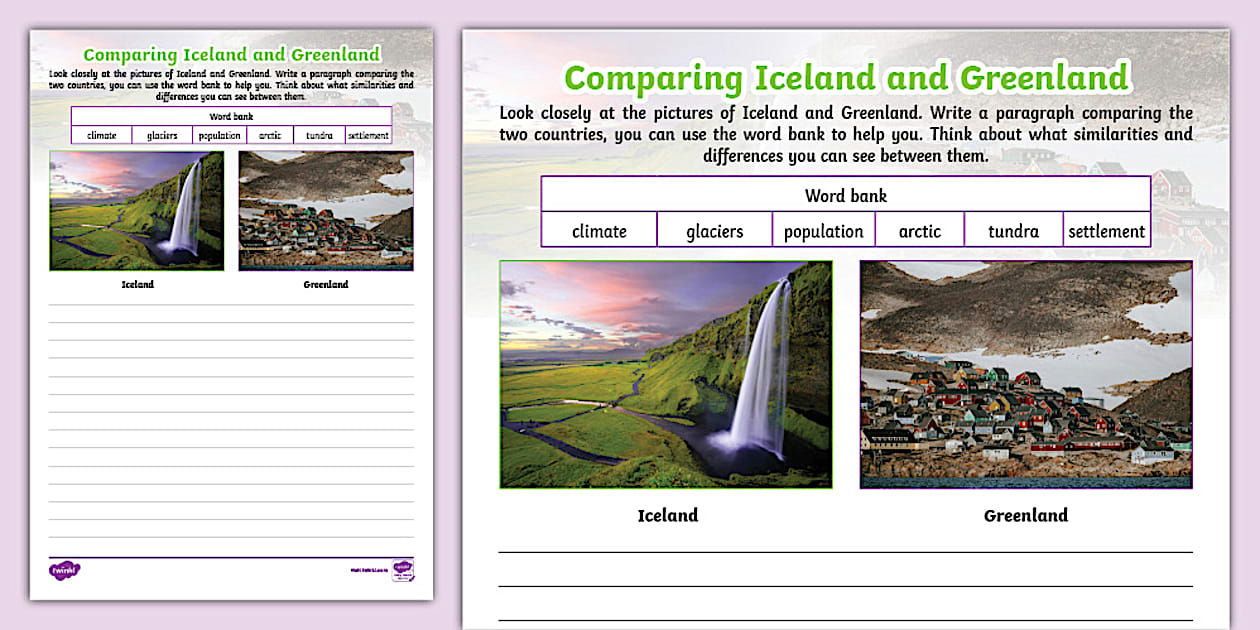Select the 'climate' word bank cell
The height and width of the screenshot is (630, 1260).
point(599,230)
